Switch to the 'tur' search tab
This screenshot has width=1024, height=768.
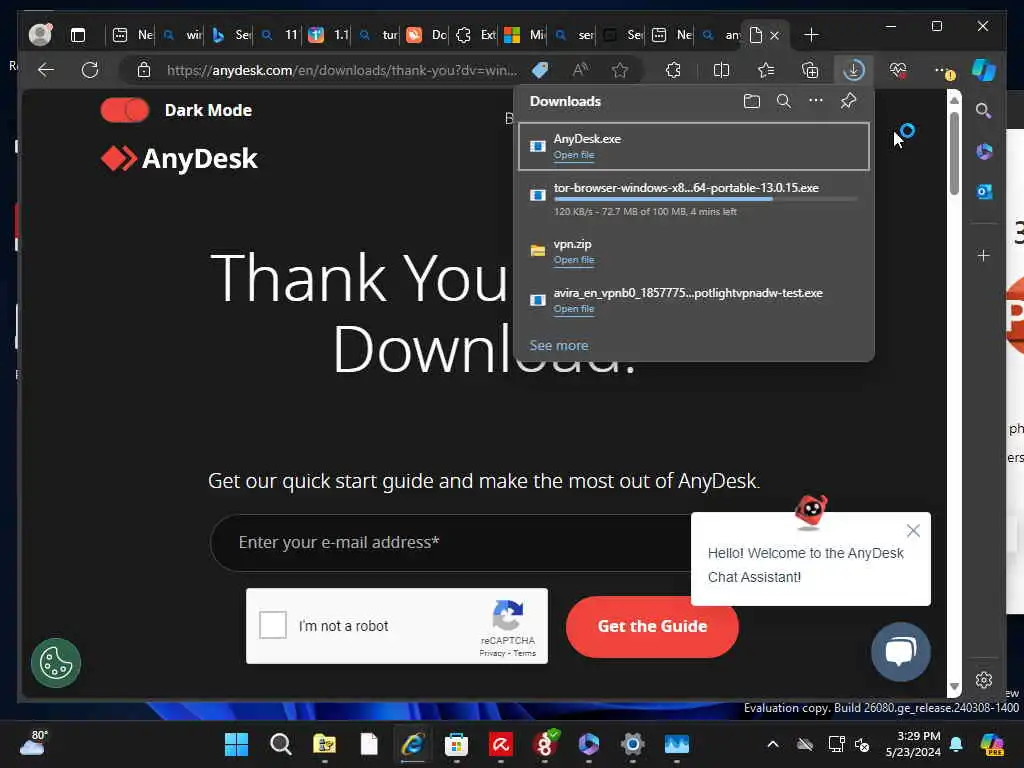tap(379, 35)
